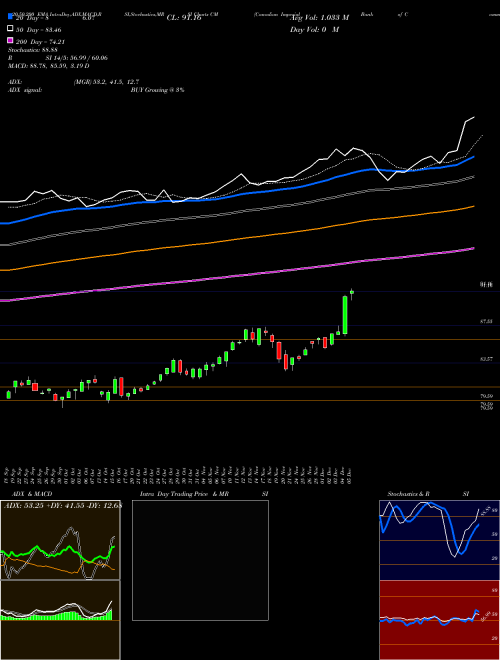Click the 'Stochastics & R' panel title
This screenshot has height=660, width=500.
click(408, 494)
